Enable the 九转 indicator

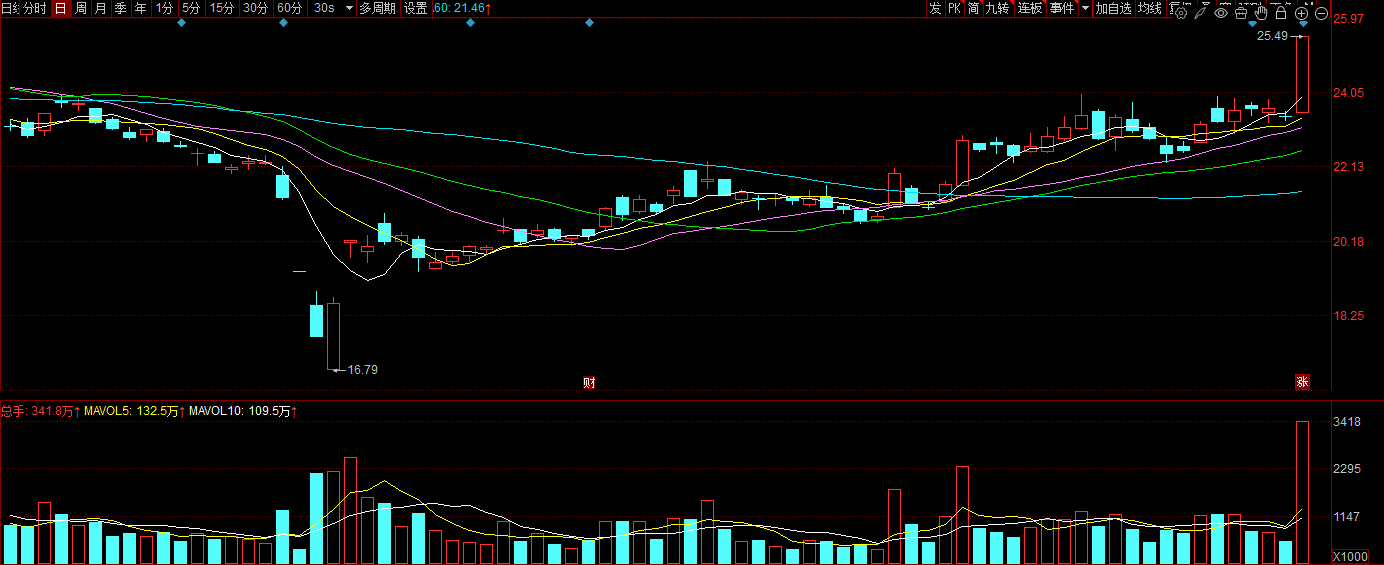point(997,8)
